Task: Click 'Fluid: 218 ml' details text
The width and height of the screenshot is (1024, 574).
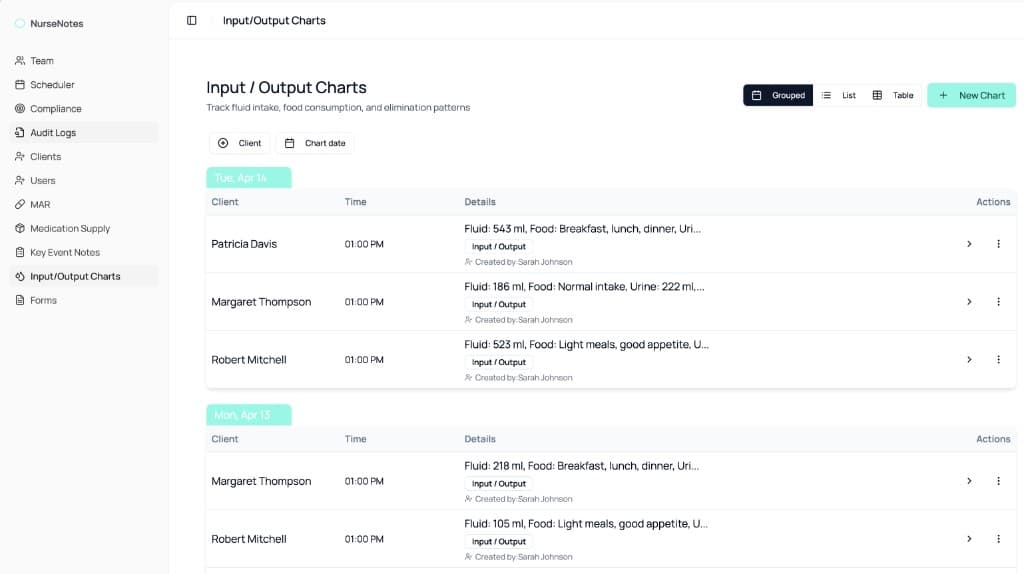Action: click(581, 466)
